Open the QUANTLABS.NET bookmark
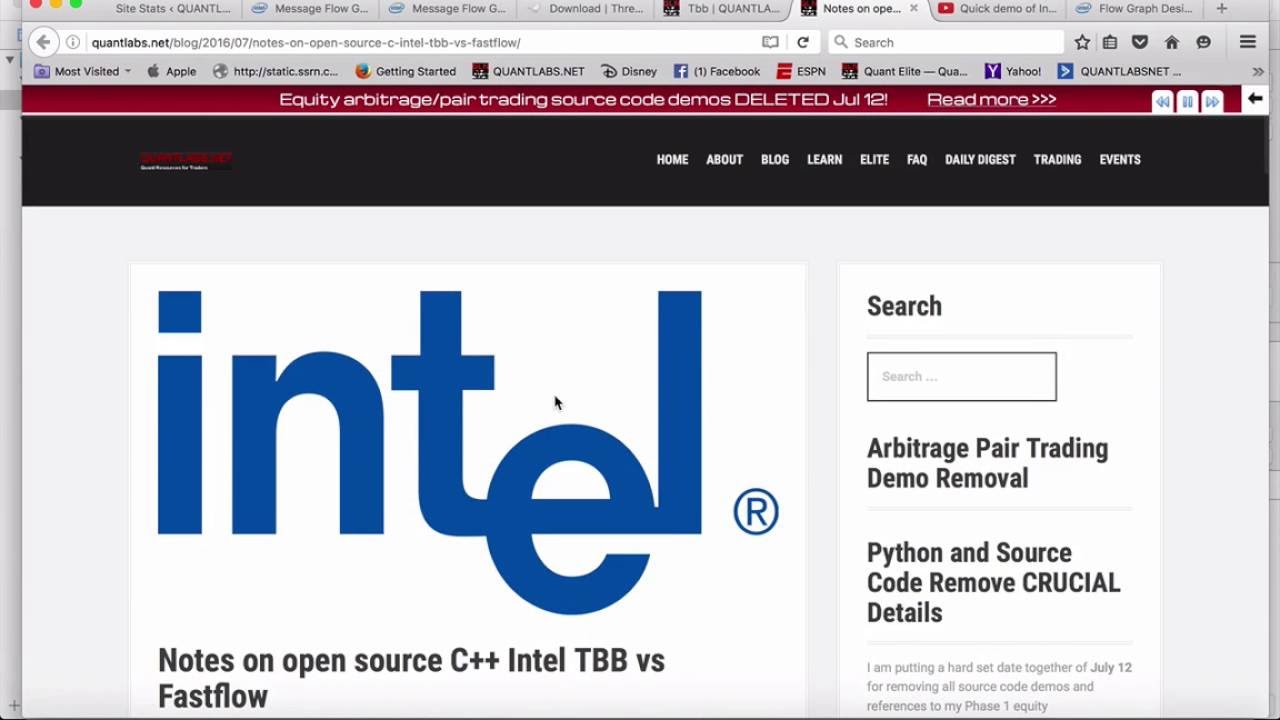This screenshot has height=720, width=1280. 528,71
